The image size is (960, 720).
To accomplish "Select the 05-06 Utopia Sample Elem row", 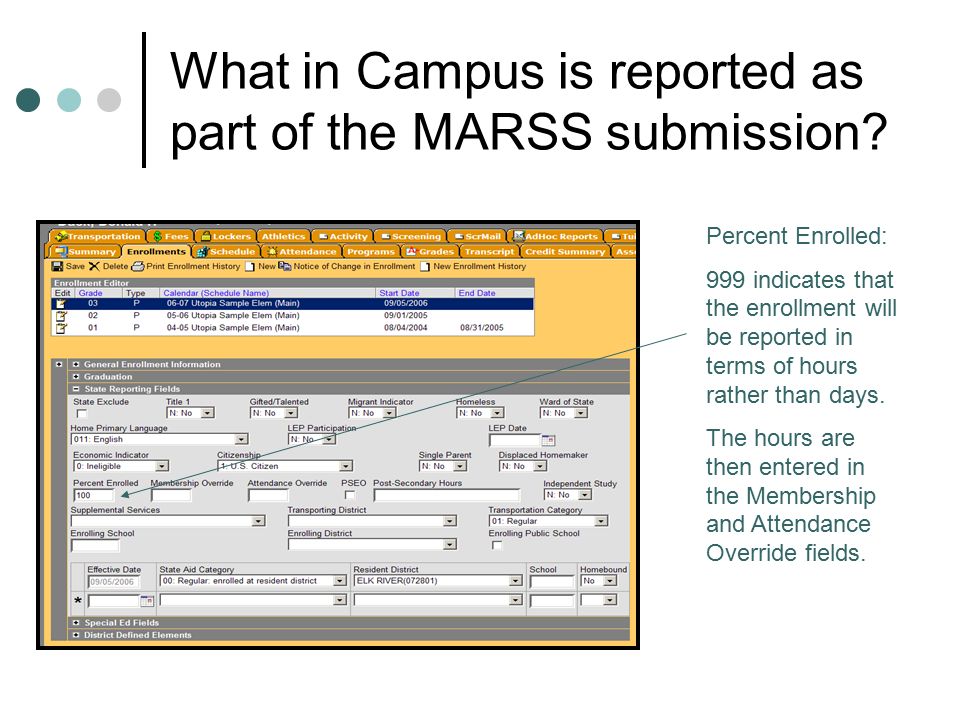I will pos(293,316).
